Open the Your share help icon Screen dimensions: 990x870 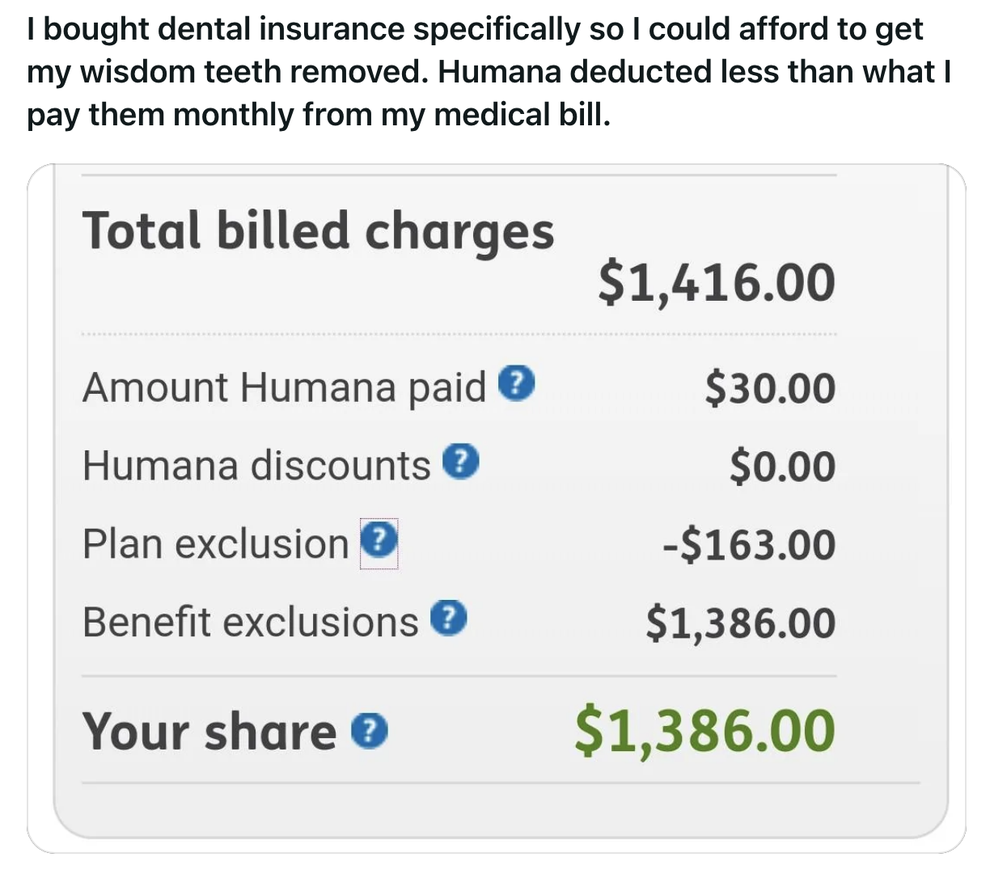coord(370,731)
